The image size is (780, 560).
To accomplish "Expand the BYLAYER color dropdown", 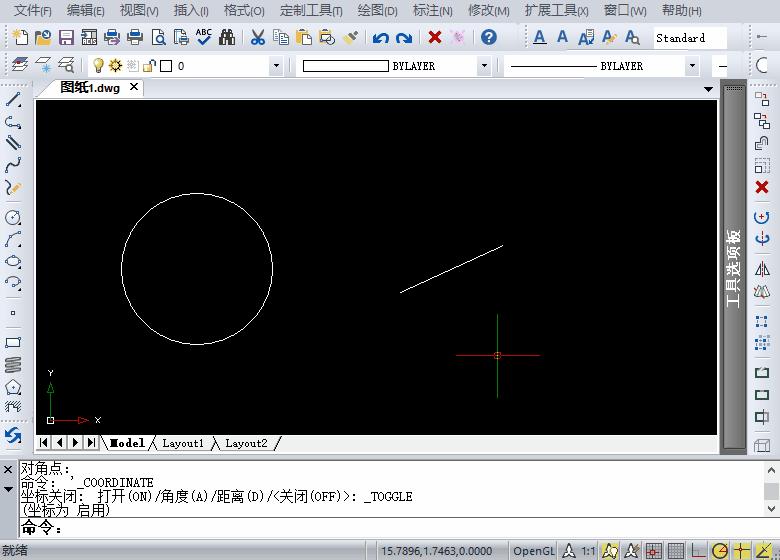I will tap(484, 66).
